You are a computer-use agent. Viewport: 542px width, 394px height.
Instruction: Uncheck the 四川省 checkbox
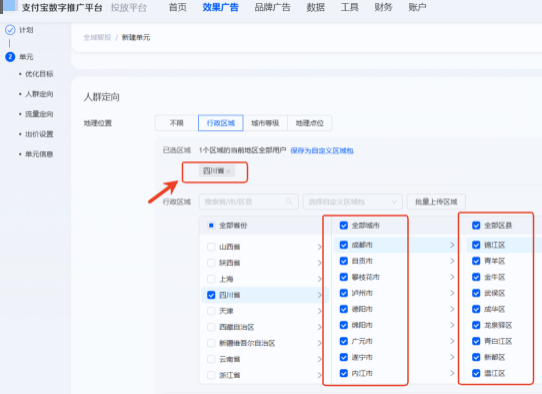211,295
